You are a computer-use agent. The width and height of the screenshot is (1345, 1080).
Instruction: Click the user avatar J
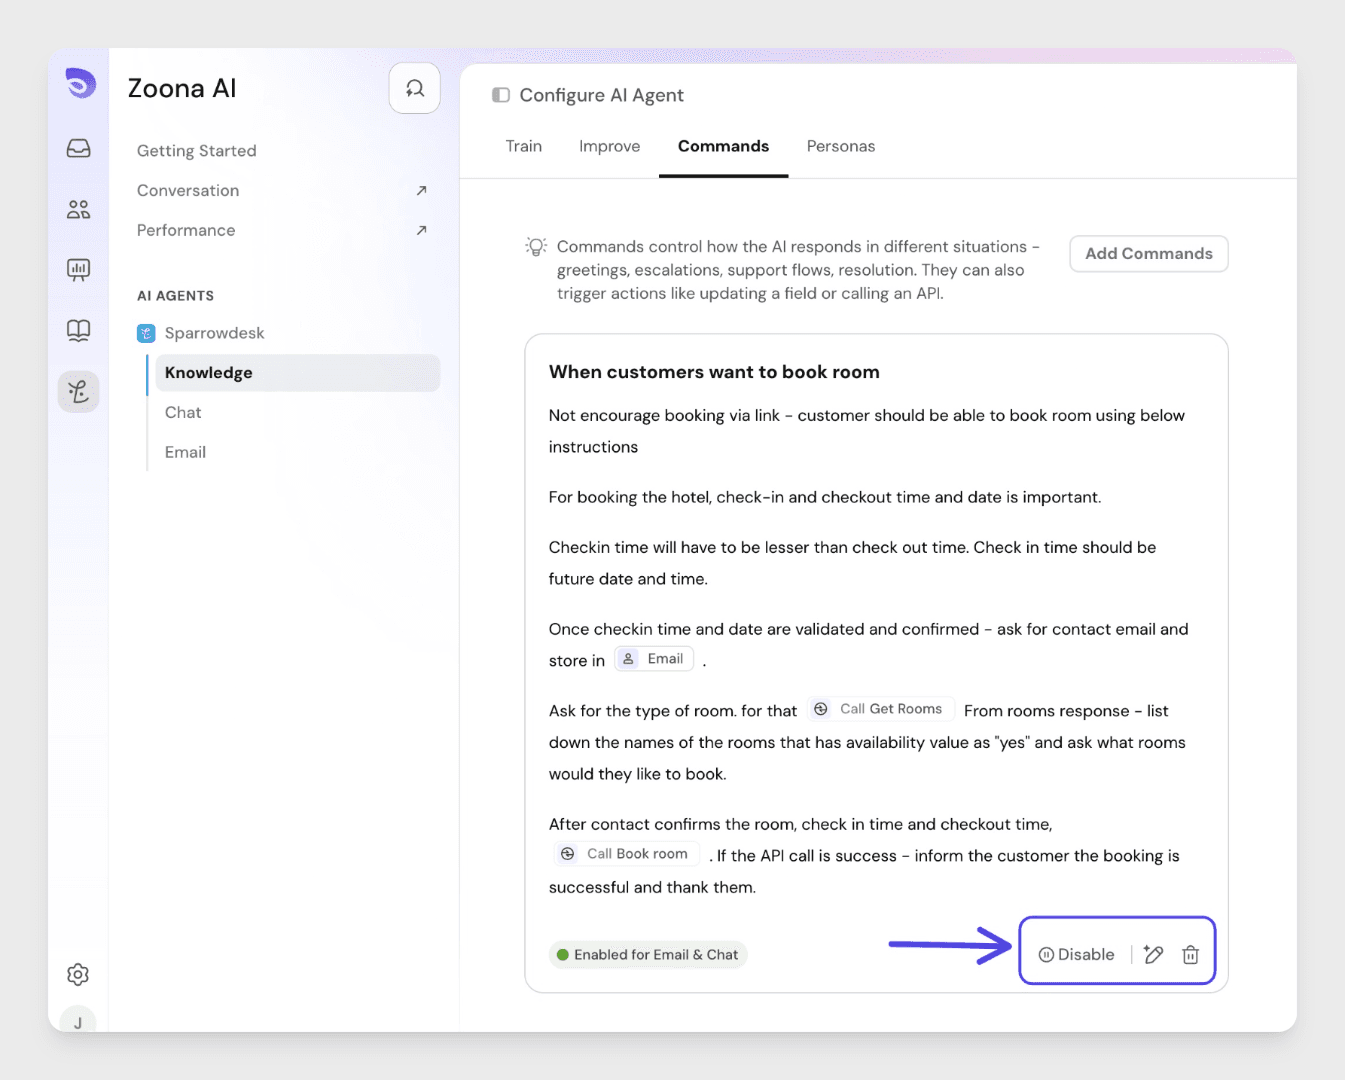tap(78, 1021)
